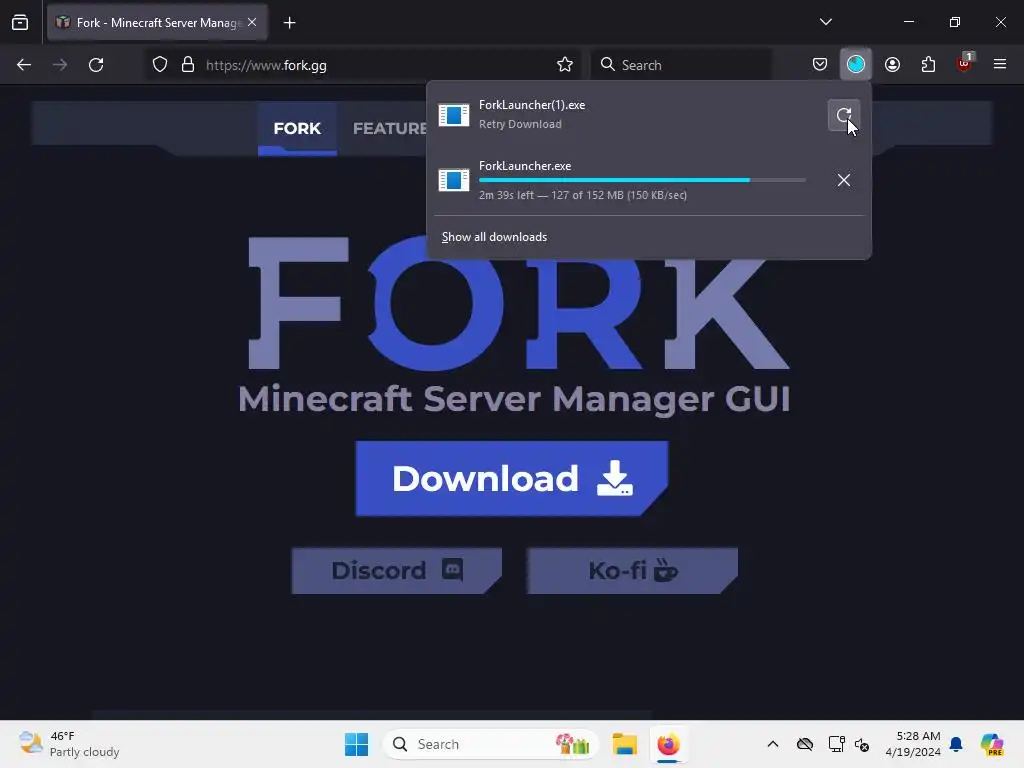This screenshot has width=1024, height=768.
Task: Open the uBlock Origin extension
Action: 965,65
